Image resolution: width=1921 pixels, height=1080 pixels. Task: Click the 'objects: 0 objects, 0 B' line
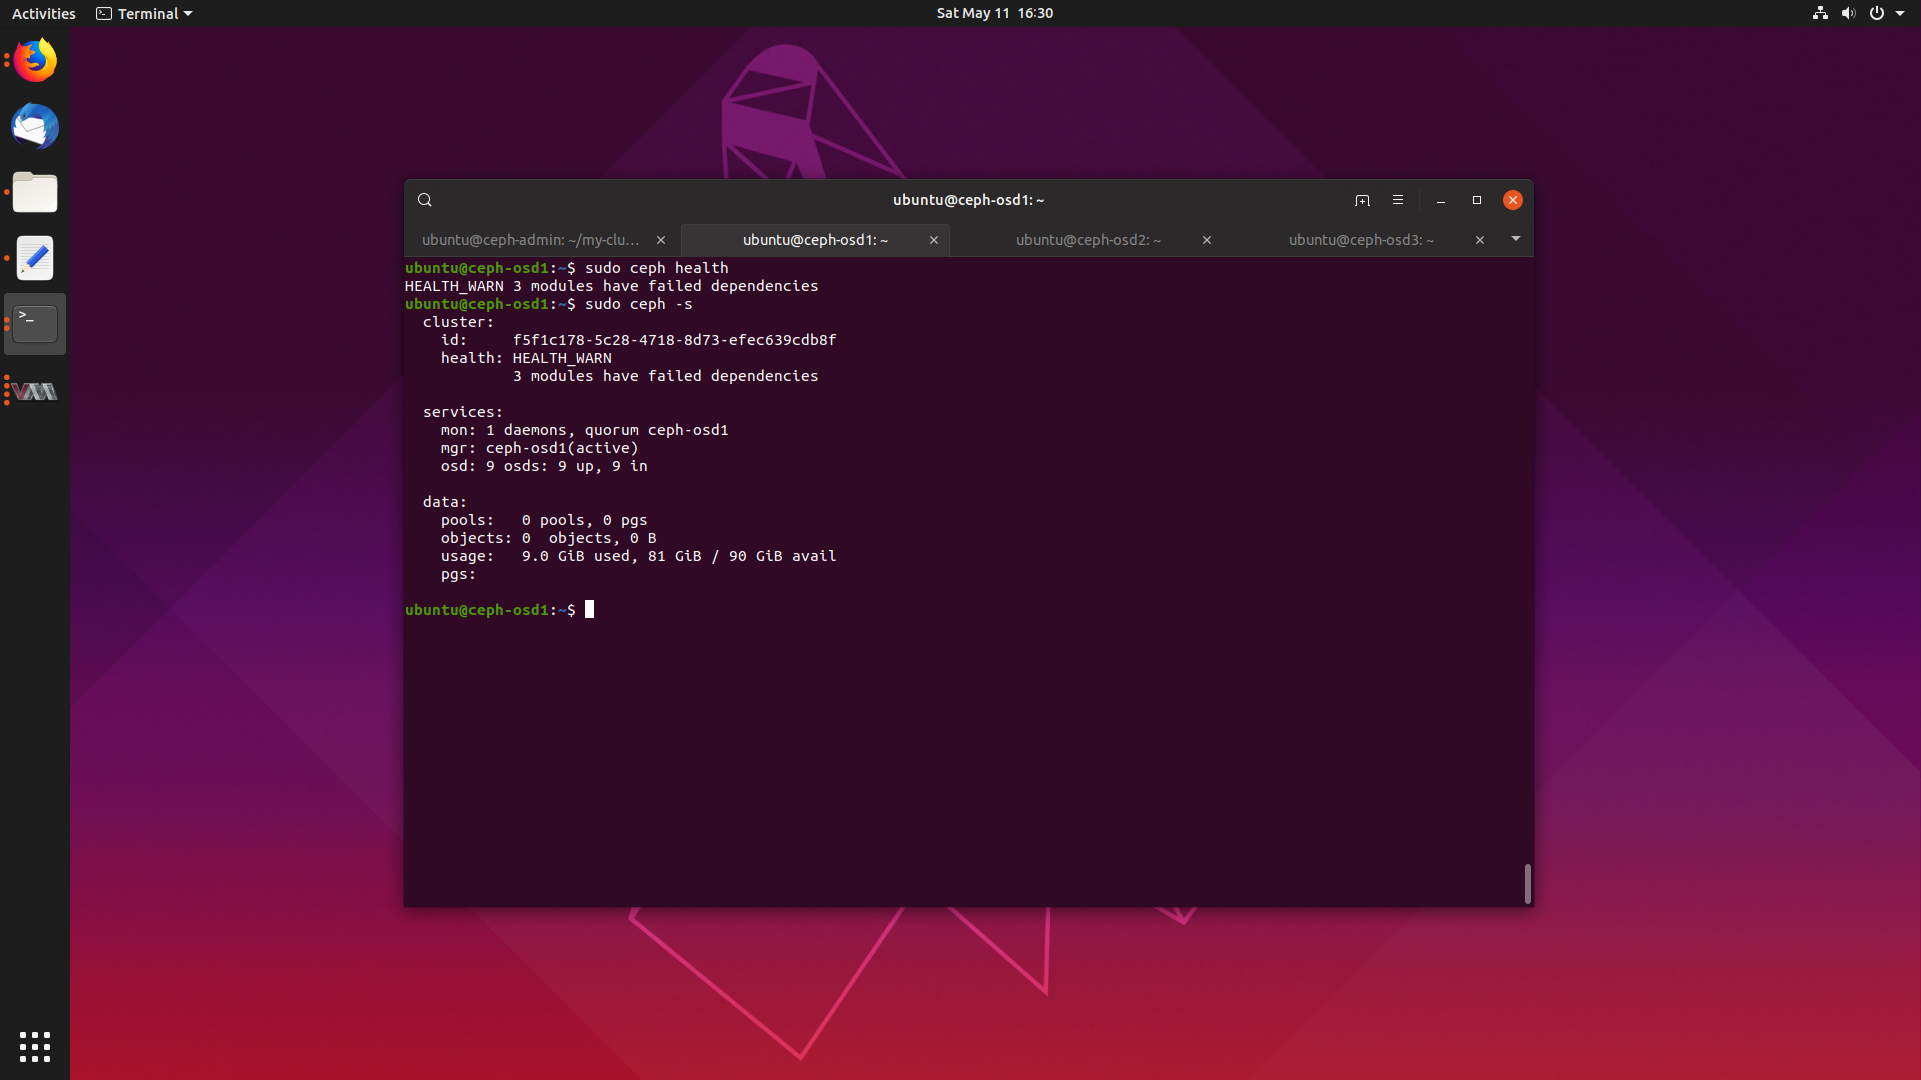548,538
